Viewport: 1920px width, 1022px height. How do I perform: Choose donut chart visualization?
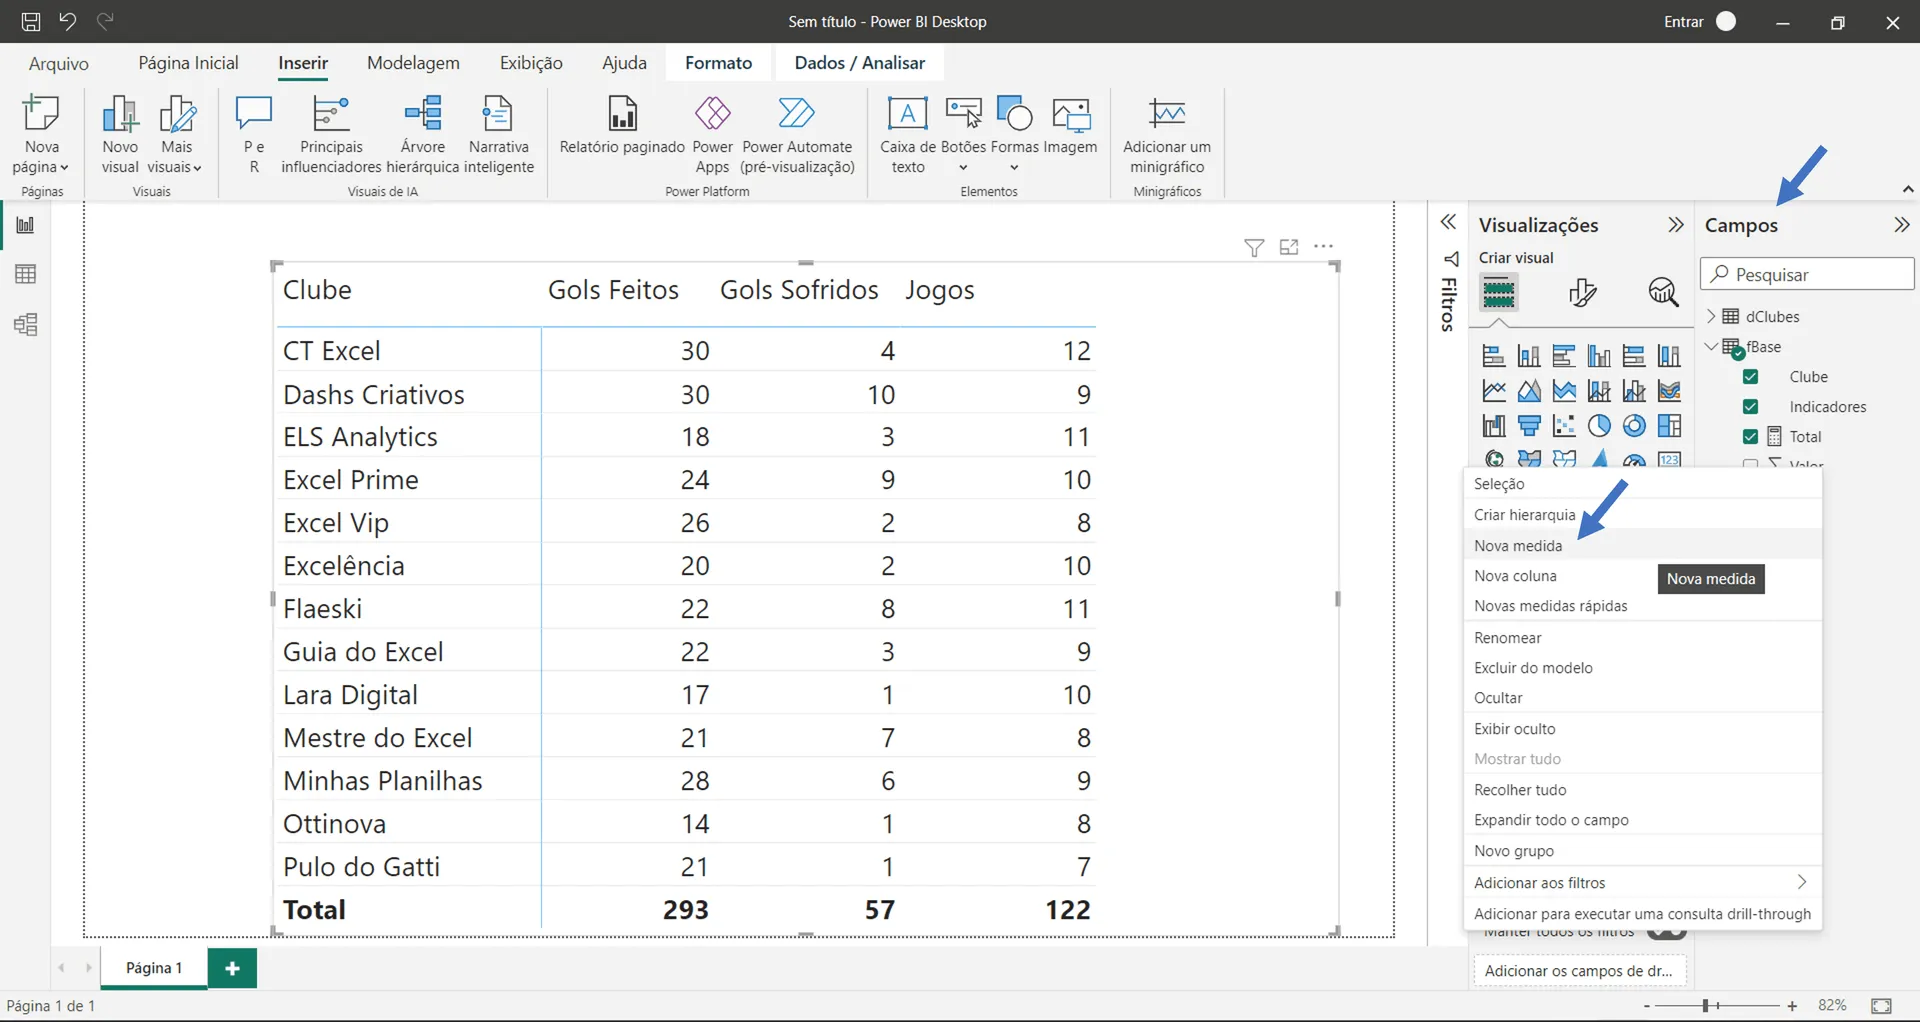[1634, 425]
